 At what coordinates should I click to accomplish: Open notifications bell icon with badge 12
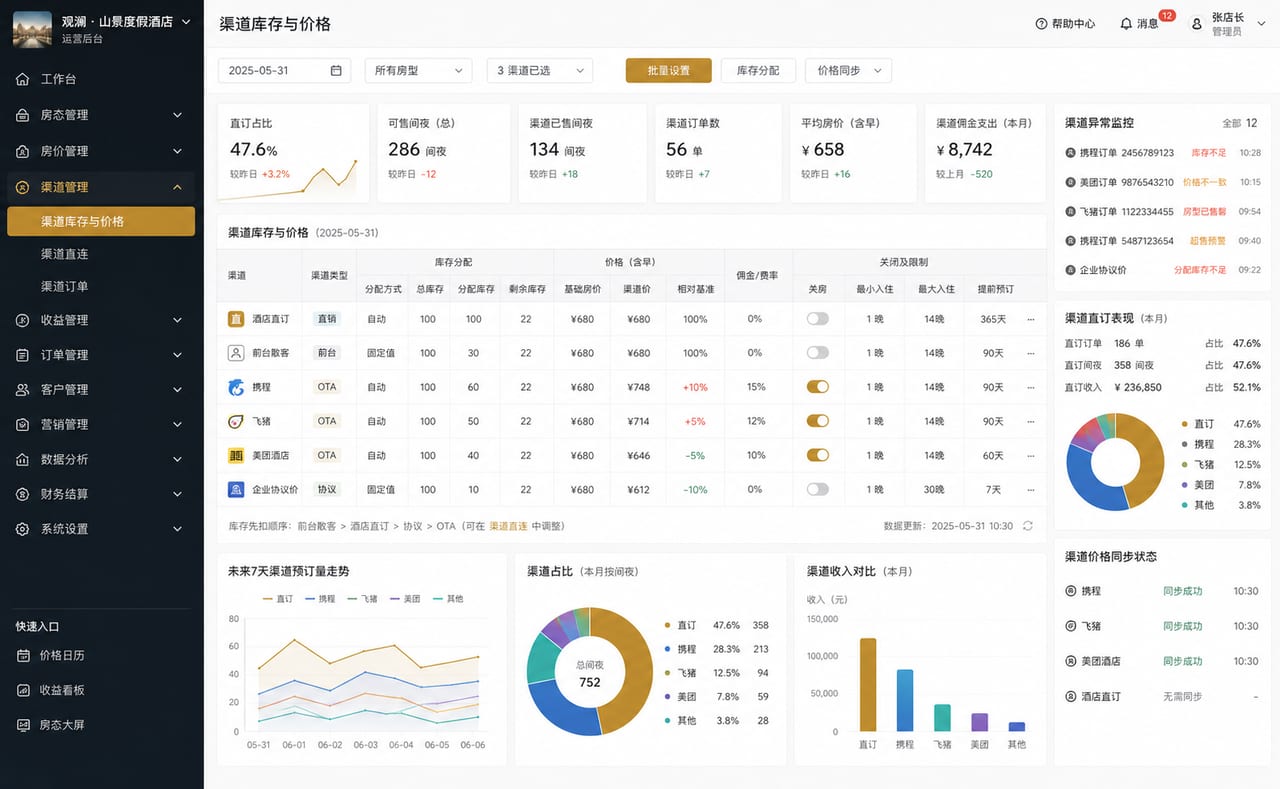tap(1126, 23)
